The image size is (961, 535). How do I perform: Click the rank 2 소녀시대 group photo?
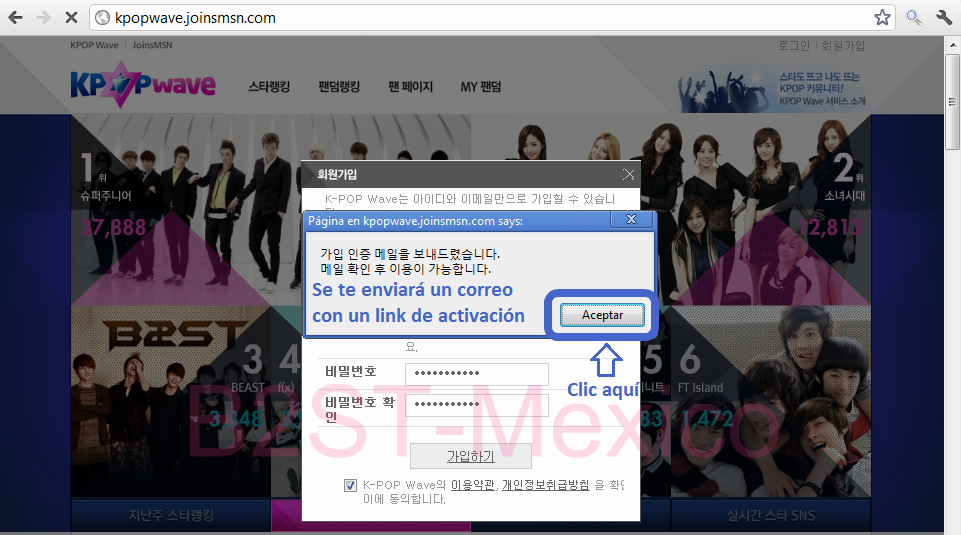click(755, 210)
